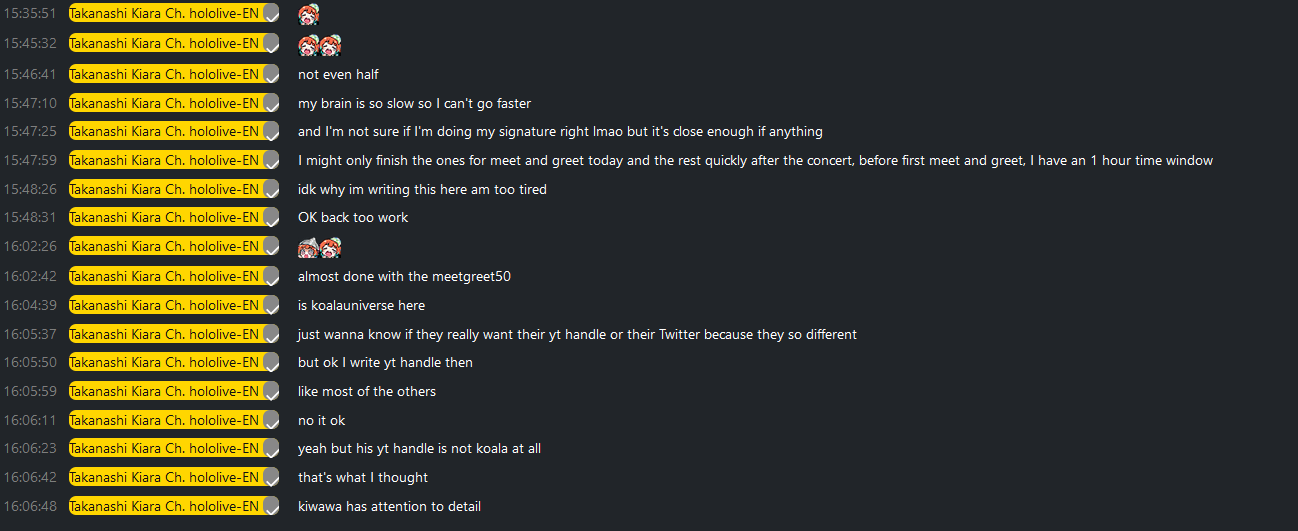Screen dimensions: 1298x531
Task: Click the verified badge beside 'OK back too work'
Action: [271, 218]
